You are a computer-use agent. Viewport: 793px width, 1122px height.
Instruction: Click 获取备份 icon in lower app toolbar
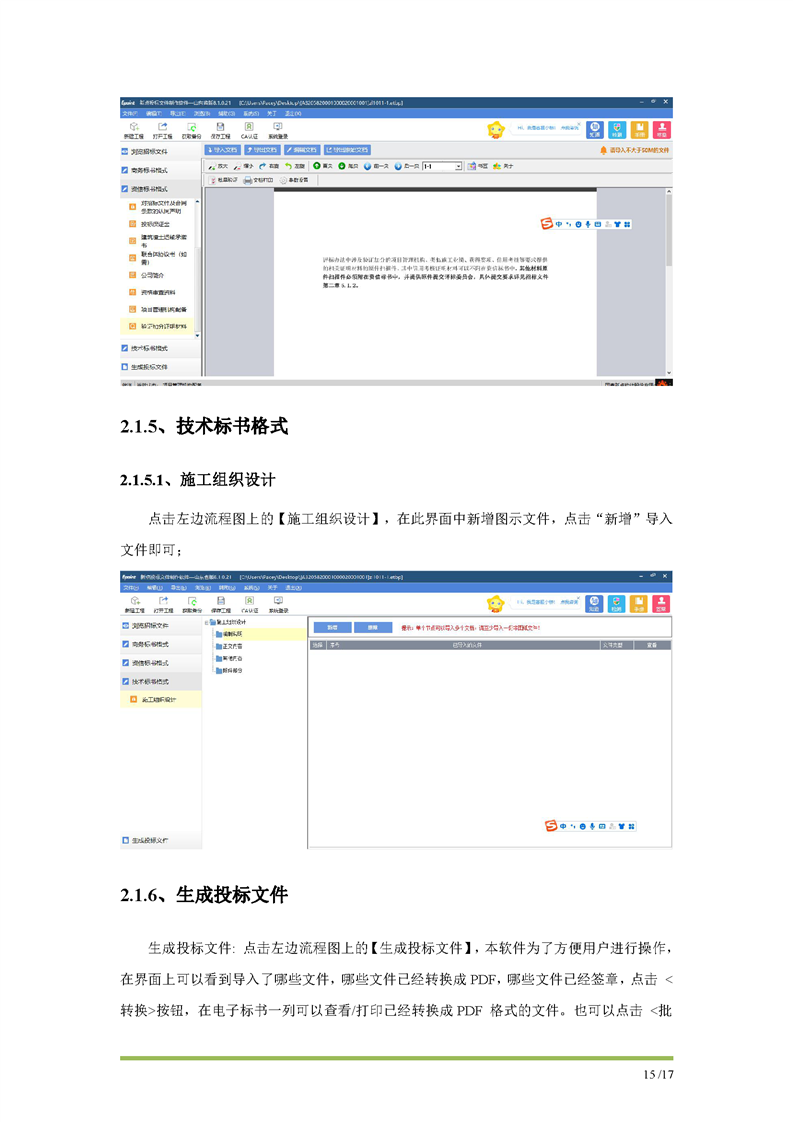(191, 603)
